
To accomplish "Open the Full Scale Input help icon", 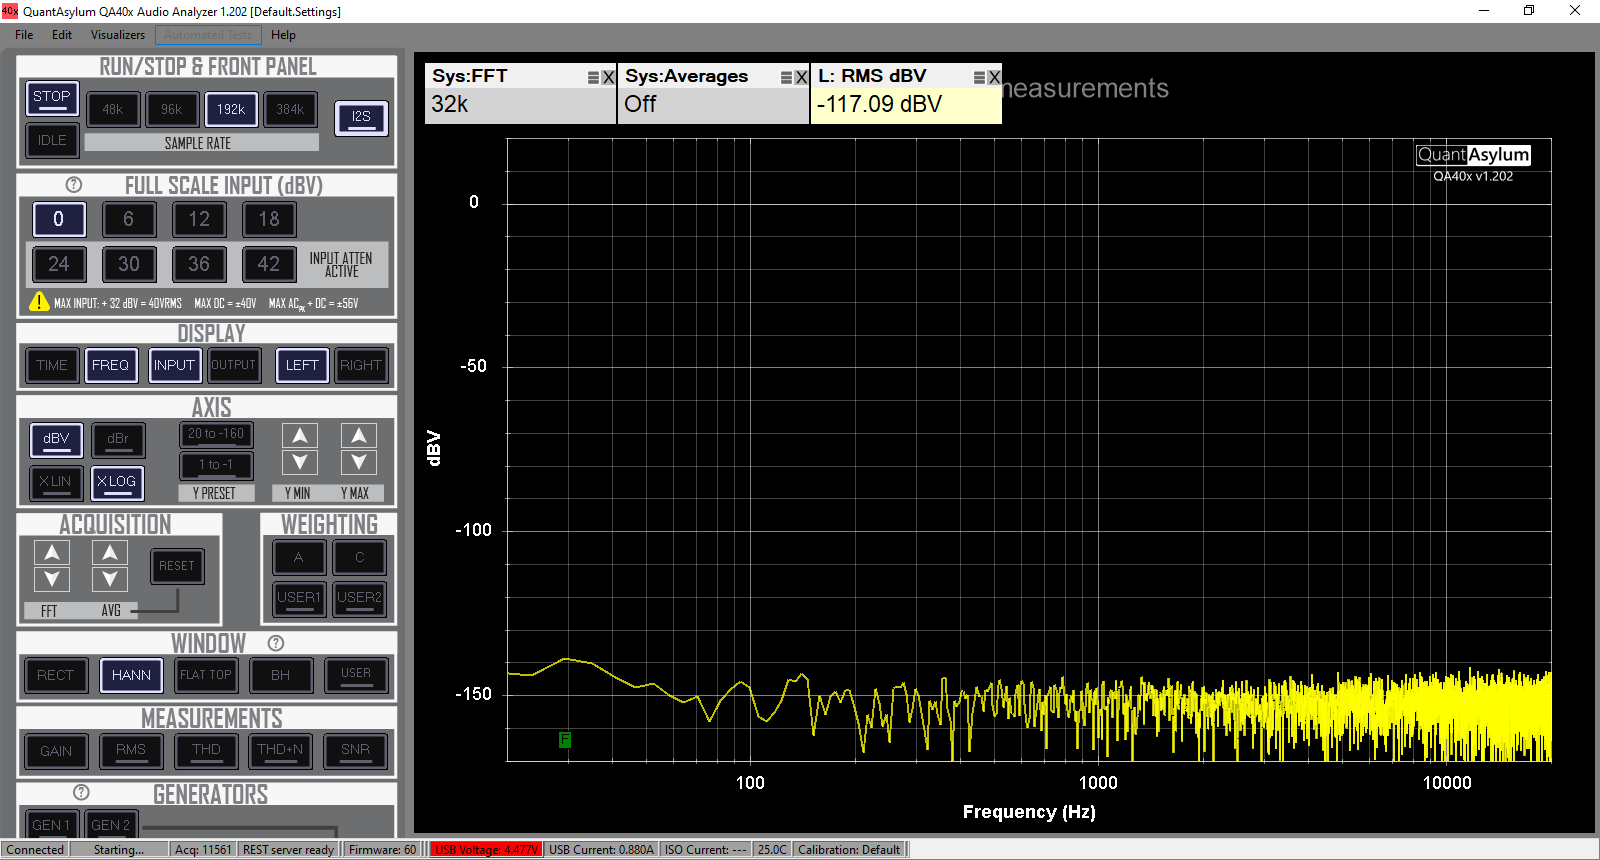I will coord(73,185).
